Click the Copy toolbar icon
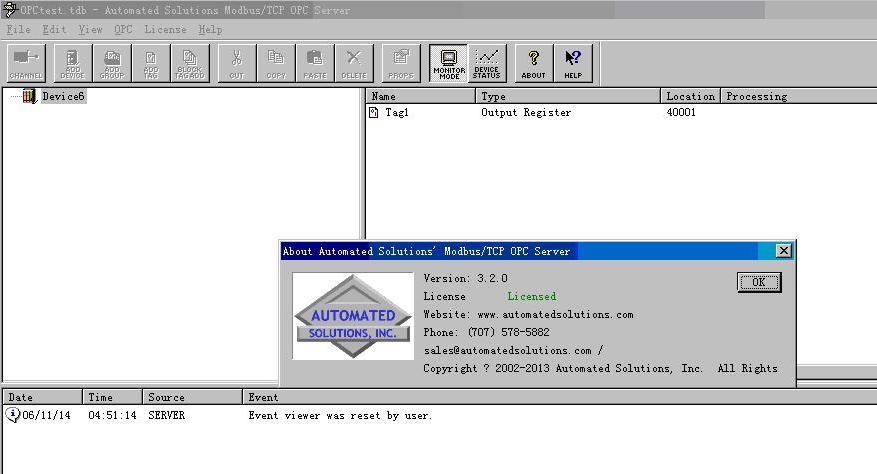The image size is (877, 474). [276, 63]
